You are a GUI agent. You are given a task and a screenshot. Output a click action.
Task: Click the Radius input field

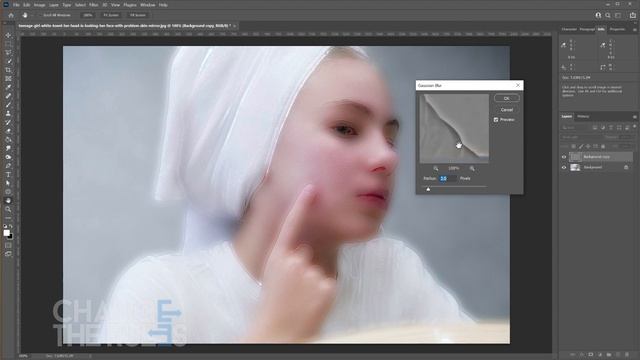[x=448, y=179]
